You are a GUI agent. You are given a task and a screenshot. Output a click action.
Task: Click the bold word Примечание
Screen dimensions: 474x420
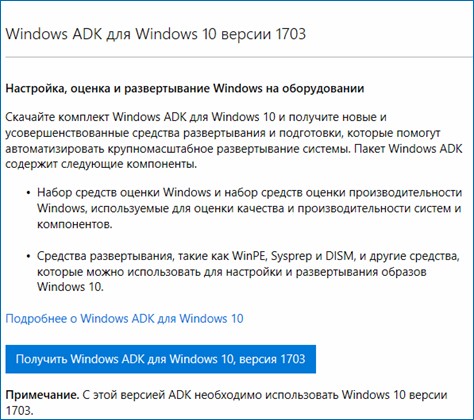coord(42,395)
